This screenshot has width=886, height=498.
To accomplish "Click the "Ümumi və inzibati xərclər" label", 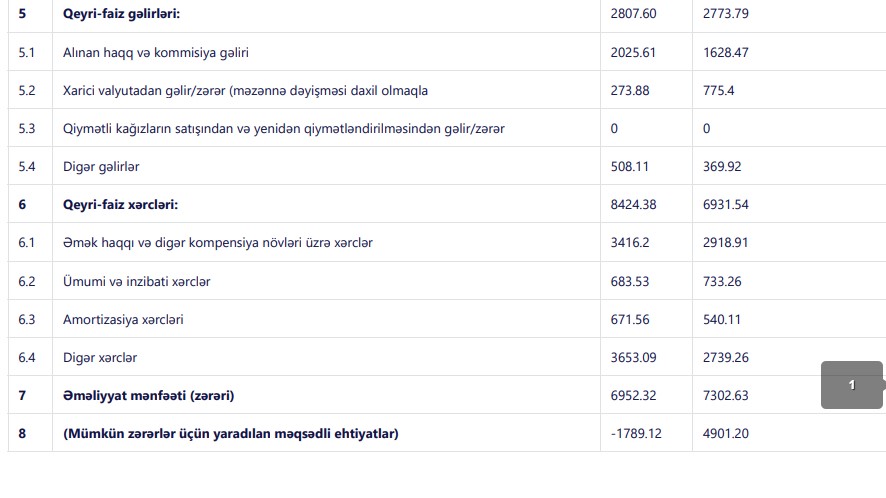I will pos(136,281).
